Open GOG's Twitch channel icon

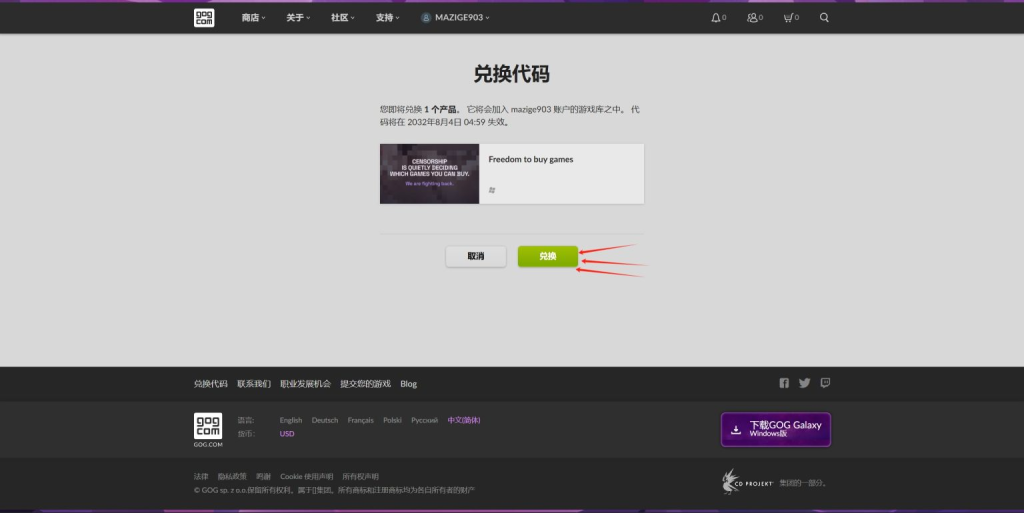pyautogui.click(x=825, y=383)
